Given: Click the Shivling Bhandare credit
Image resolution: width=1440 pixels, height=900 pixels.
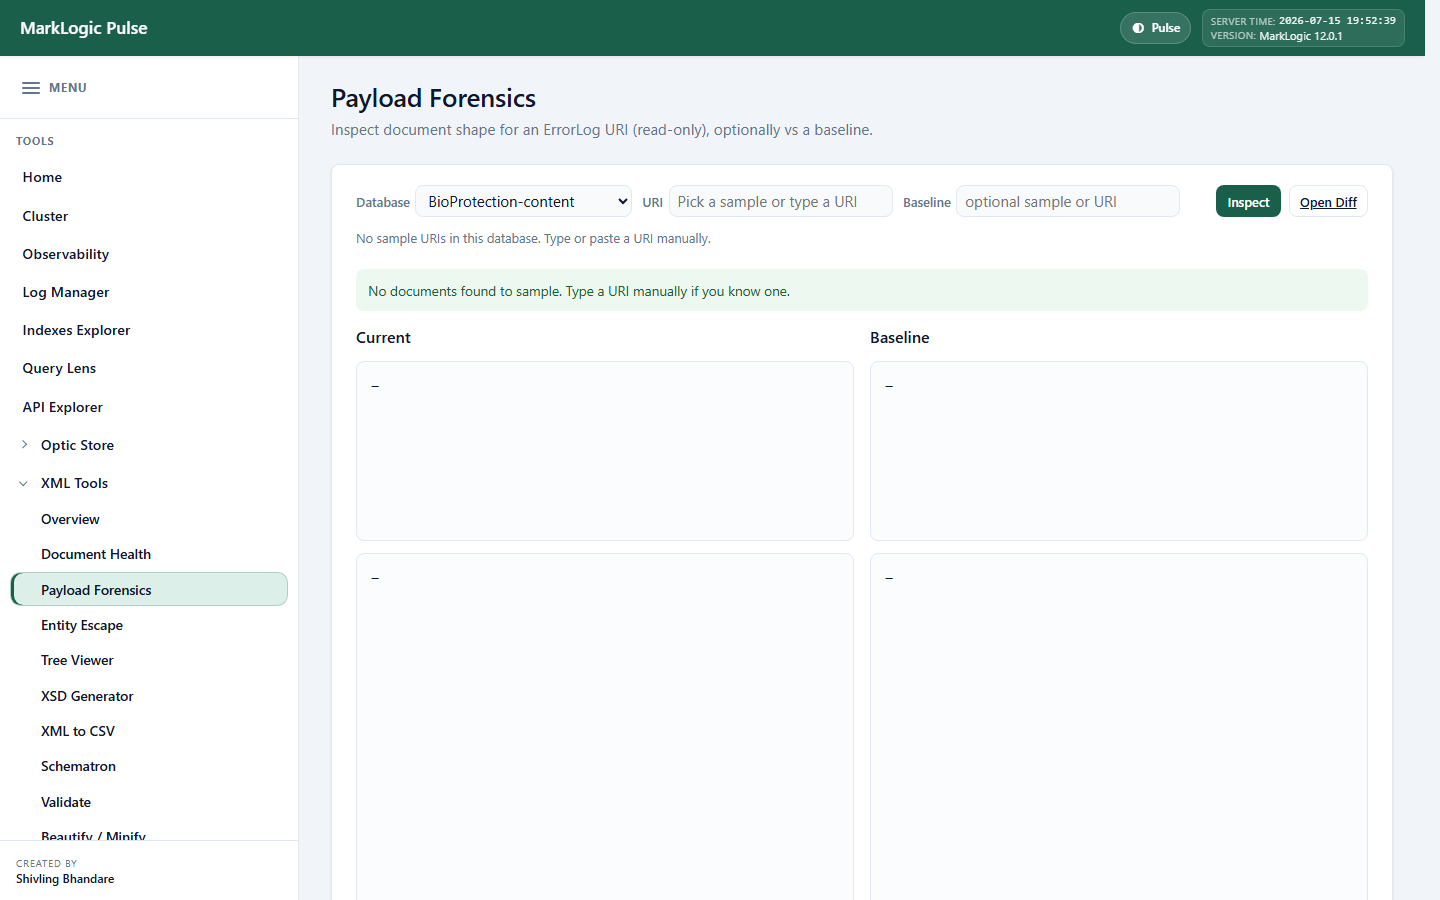Looking at the screenshot, I should (65, 879).
